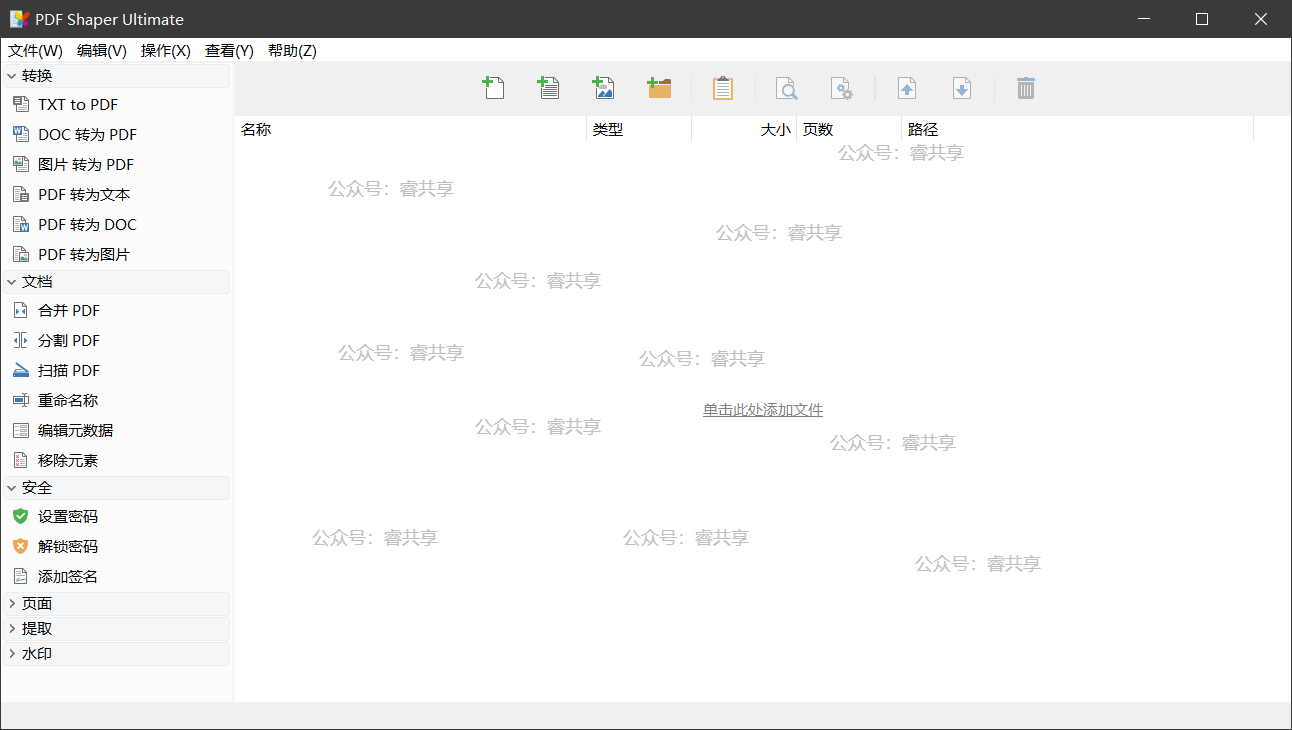The image size is (1292, 730).
Task: Select the 设置密码 label
Action: (x=68, y=517)
